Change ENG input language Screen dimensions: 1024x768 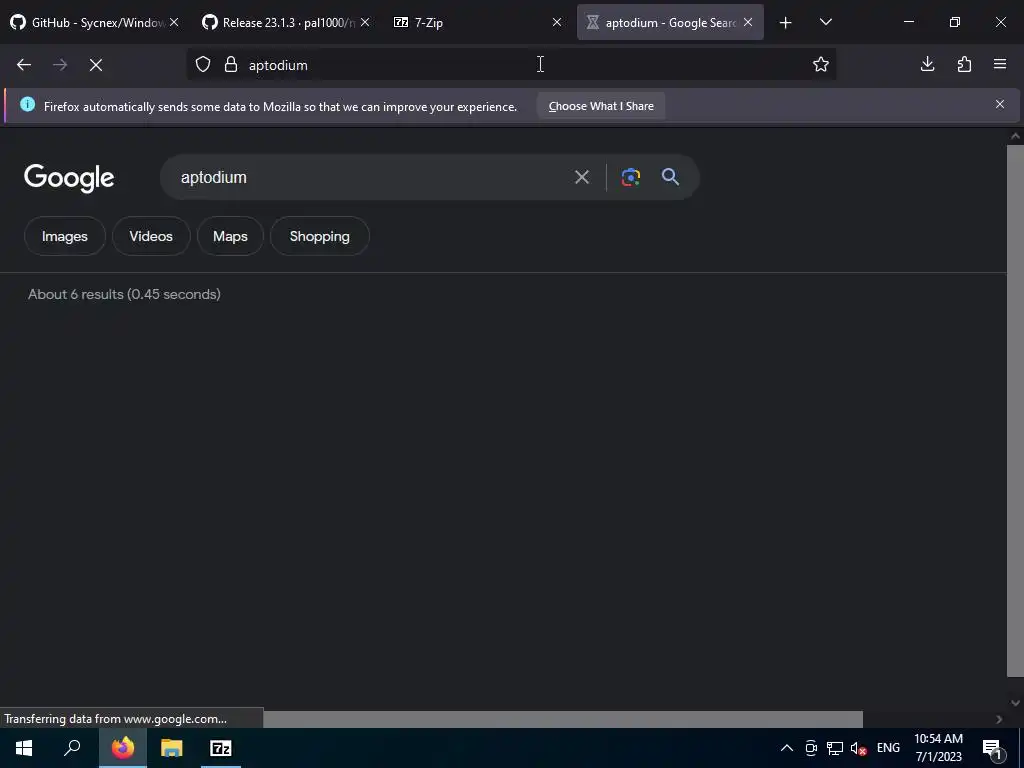[x=888, y=748]
